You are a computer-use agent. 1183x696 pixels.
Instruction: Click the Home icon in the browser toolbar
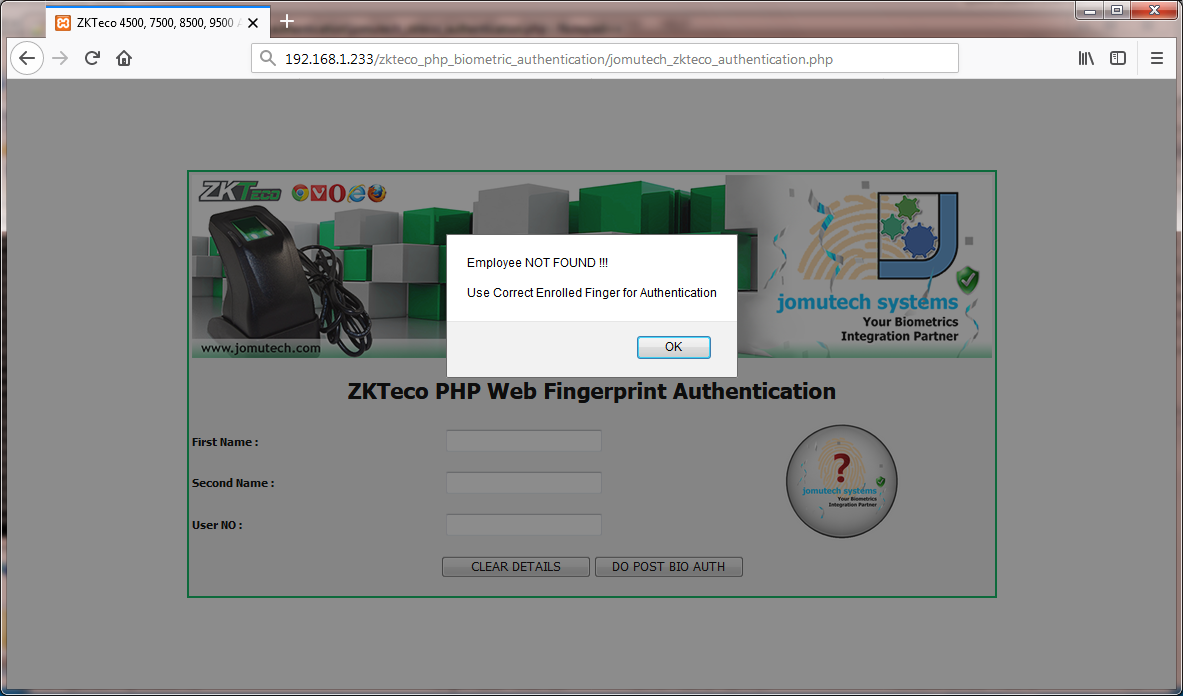coord(122,58)
